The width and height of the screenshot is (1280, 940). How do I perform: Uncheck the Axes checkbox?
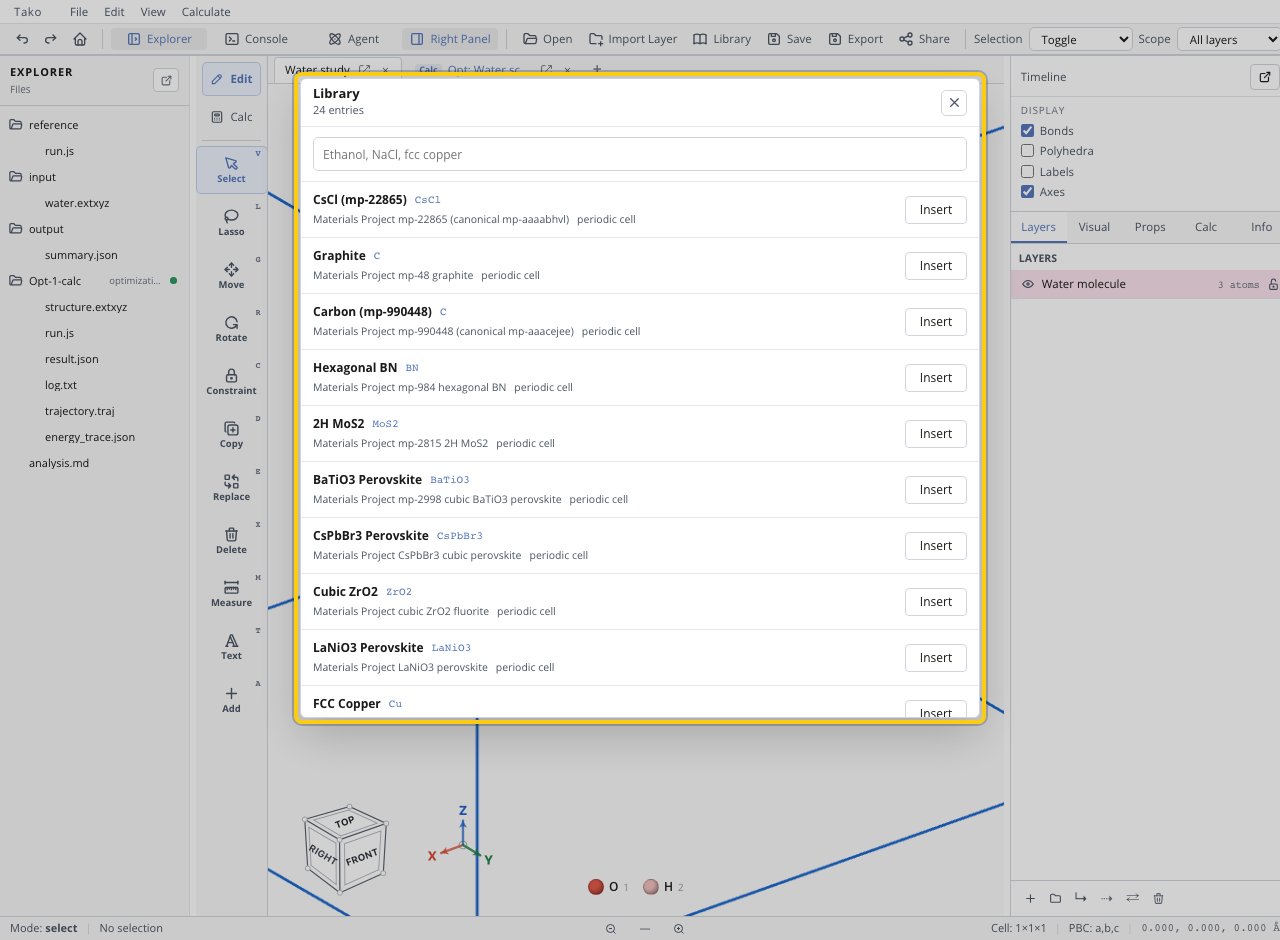tap(1027, 192)
